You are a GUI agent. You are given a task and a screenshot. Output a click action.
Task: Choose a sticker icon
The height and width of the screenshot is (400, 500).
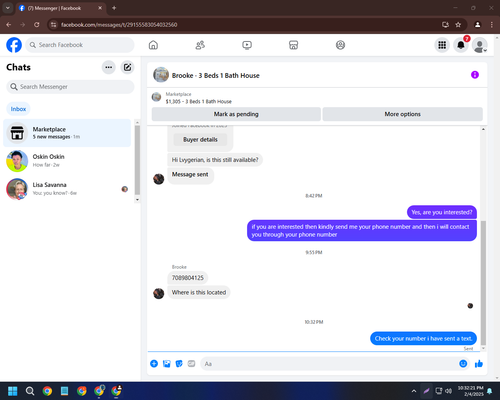pos(179,364)
